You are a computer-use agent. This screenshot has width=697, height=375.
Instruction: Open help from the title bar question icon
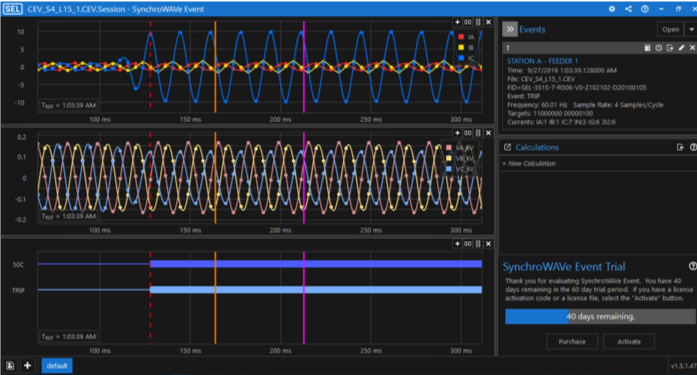[645, 9]
